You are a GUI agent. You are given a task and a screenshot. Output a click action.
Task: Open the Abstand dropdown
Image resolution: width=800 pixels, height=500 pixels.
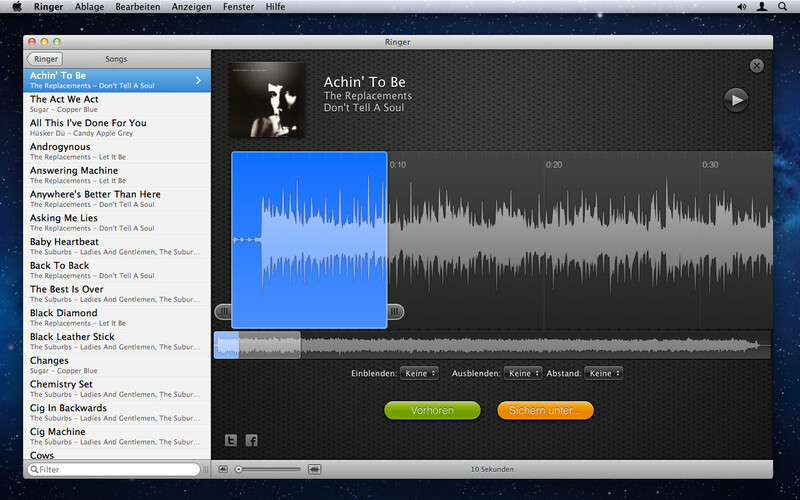[x=604, y=373]
